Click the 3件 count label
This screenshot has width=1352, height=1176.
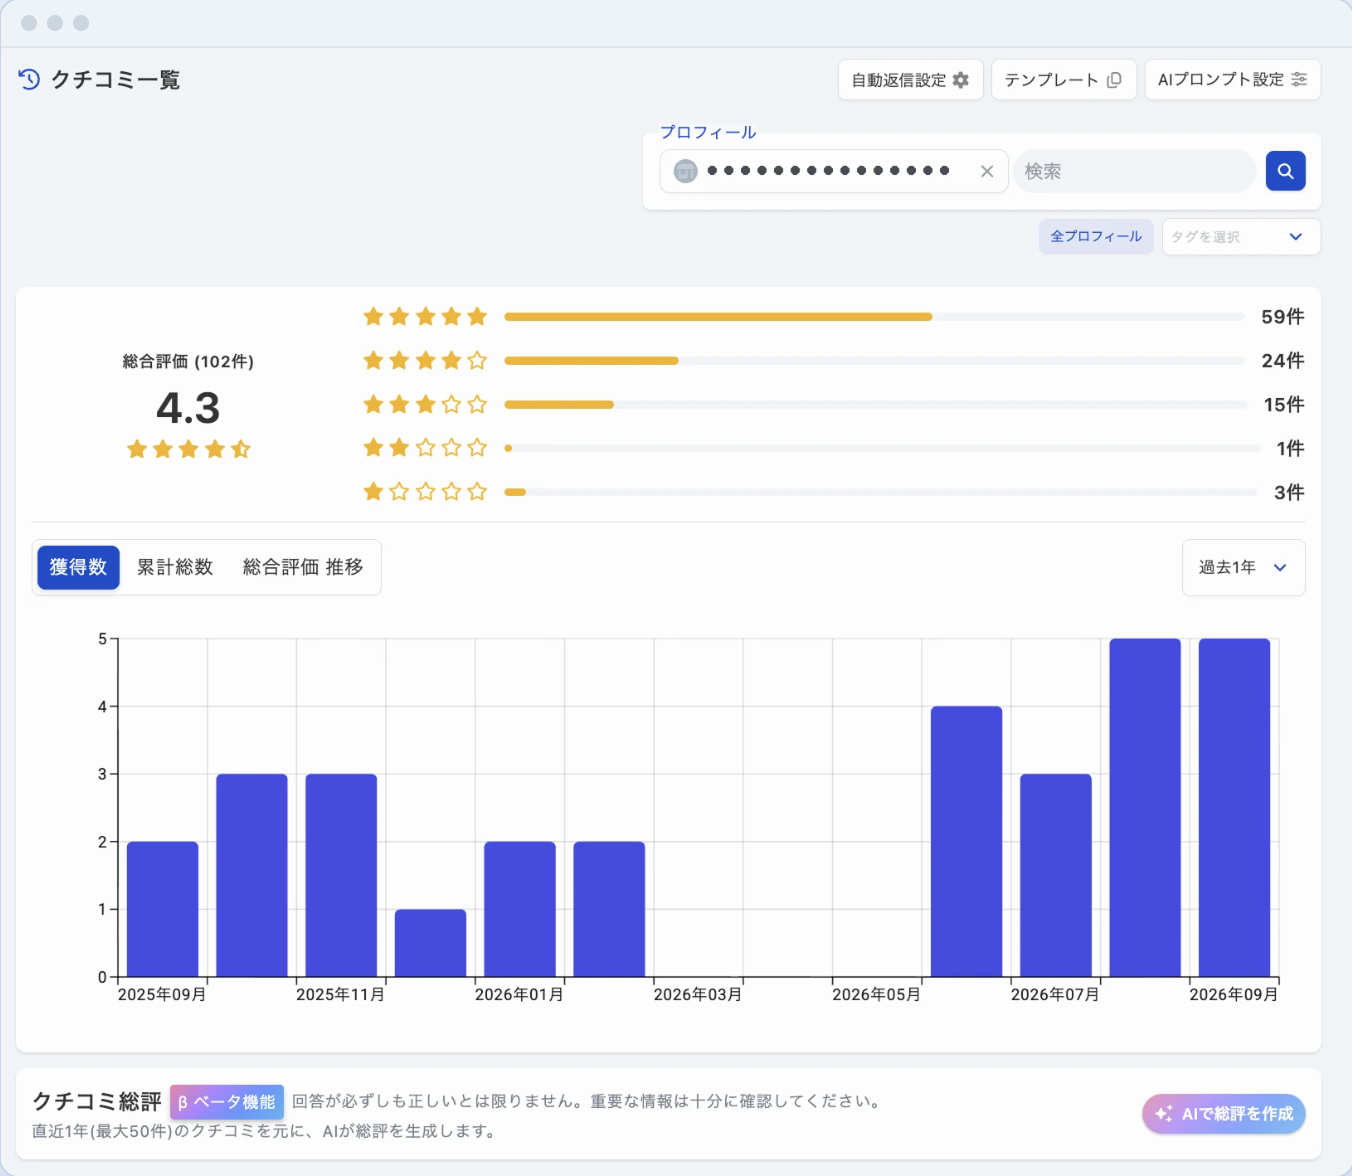pos(1289,492)
